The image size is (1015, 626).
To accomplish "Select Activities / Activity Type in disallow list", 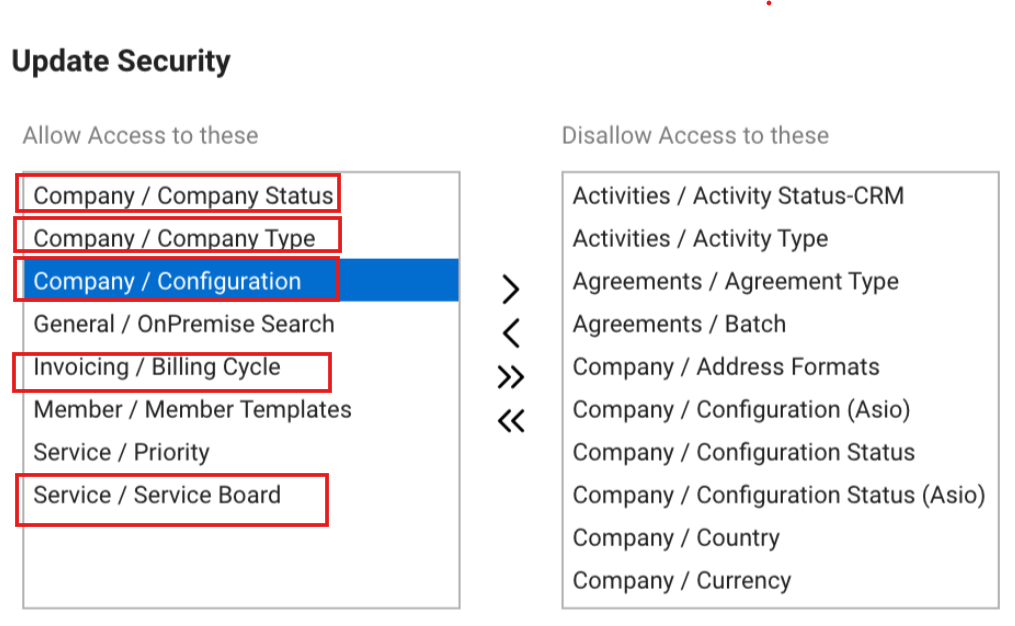I will (x=700, y=238).
